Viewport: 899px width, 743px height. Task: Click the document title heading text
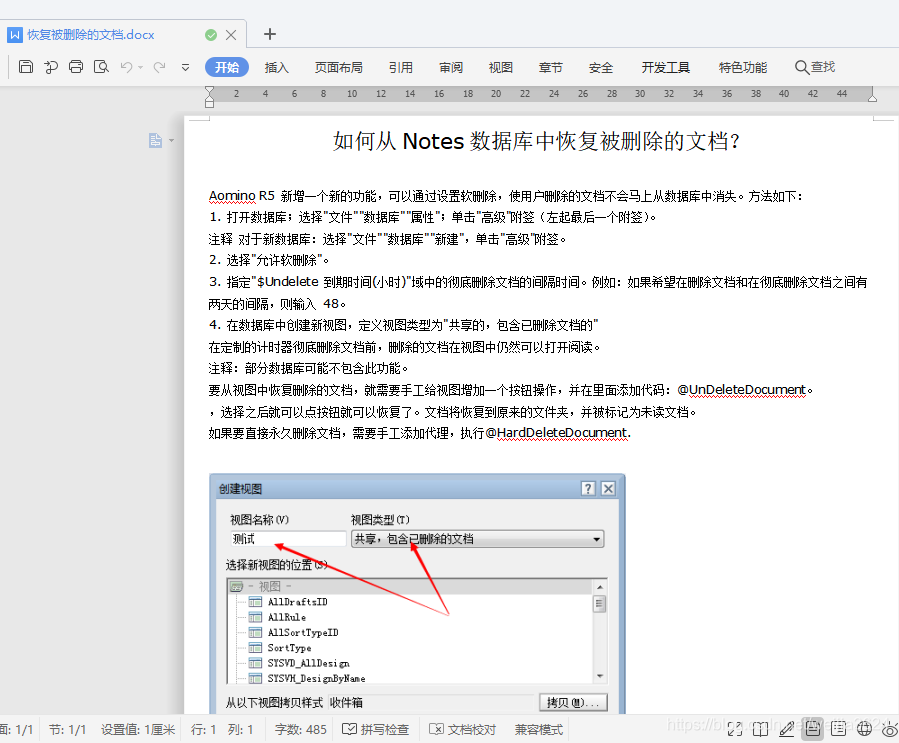pyautogui.click(x=536, y=141)
